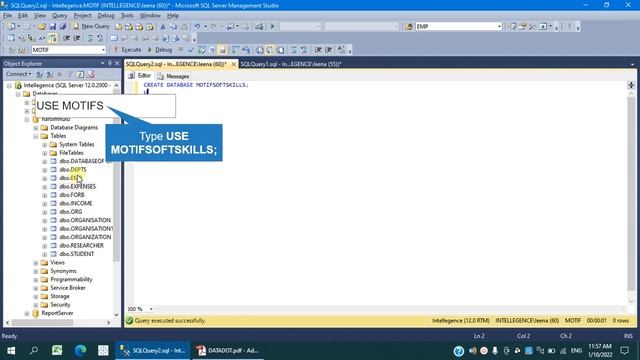Click the Decrease Indent icon
The height and width of the screenshot is (360, 640).
pyautogui.click(x=318, y=50)
